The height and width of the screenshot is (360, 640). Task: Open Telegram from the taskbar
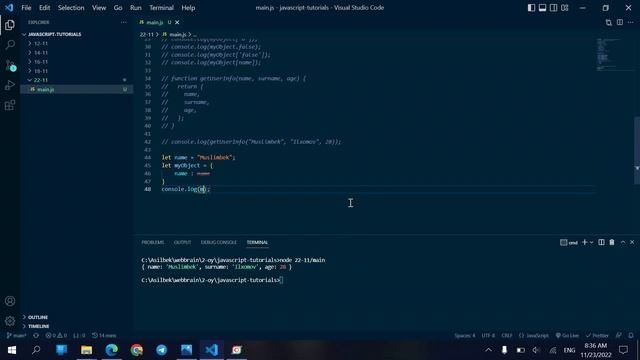[x=162, y=350]
